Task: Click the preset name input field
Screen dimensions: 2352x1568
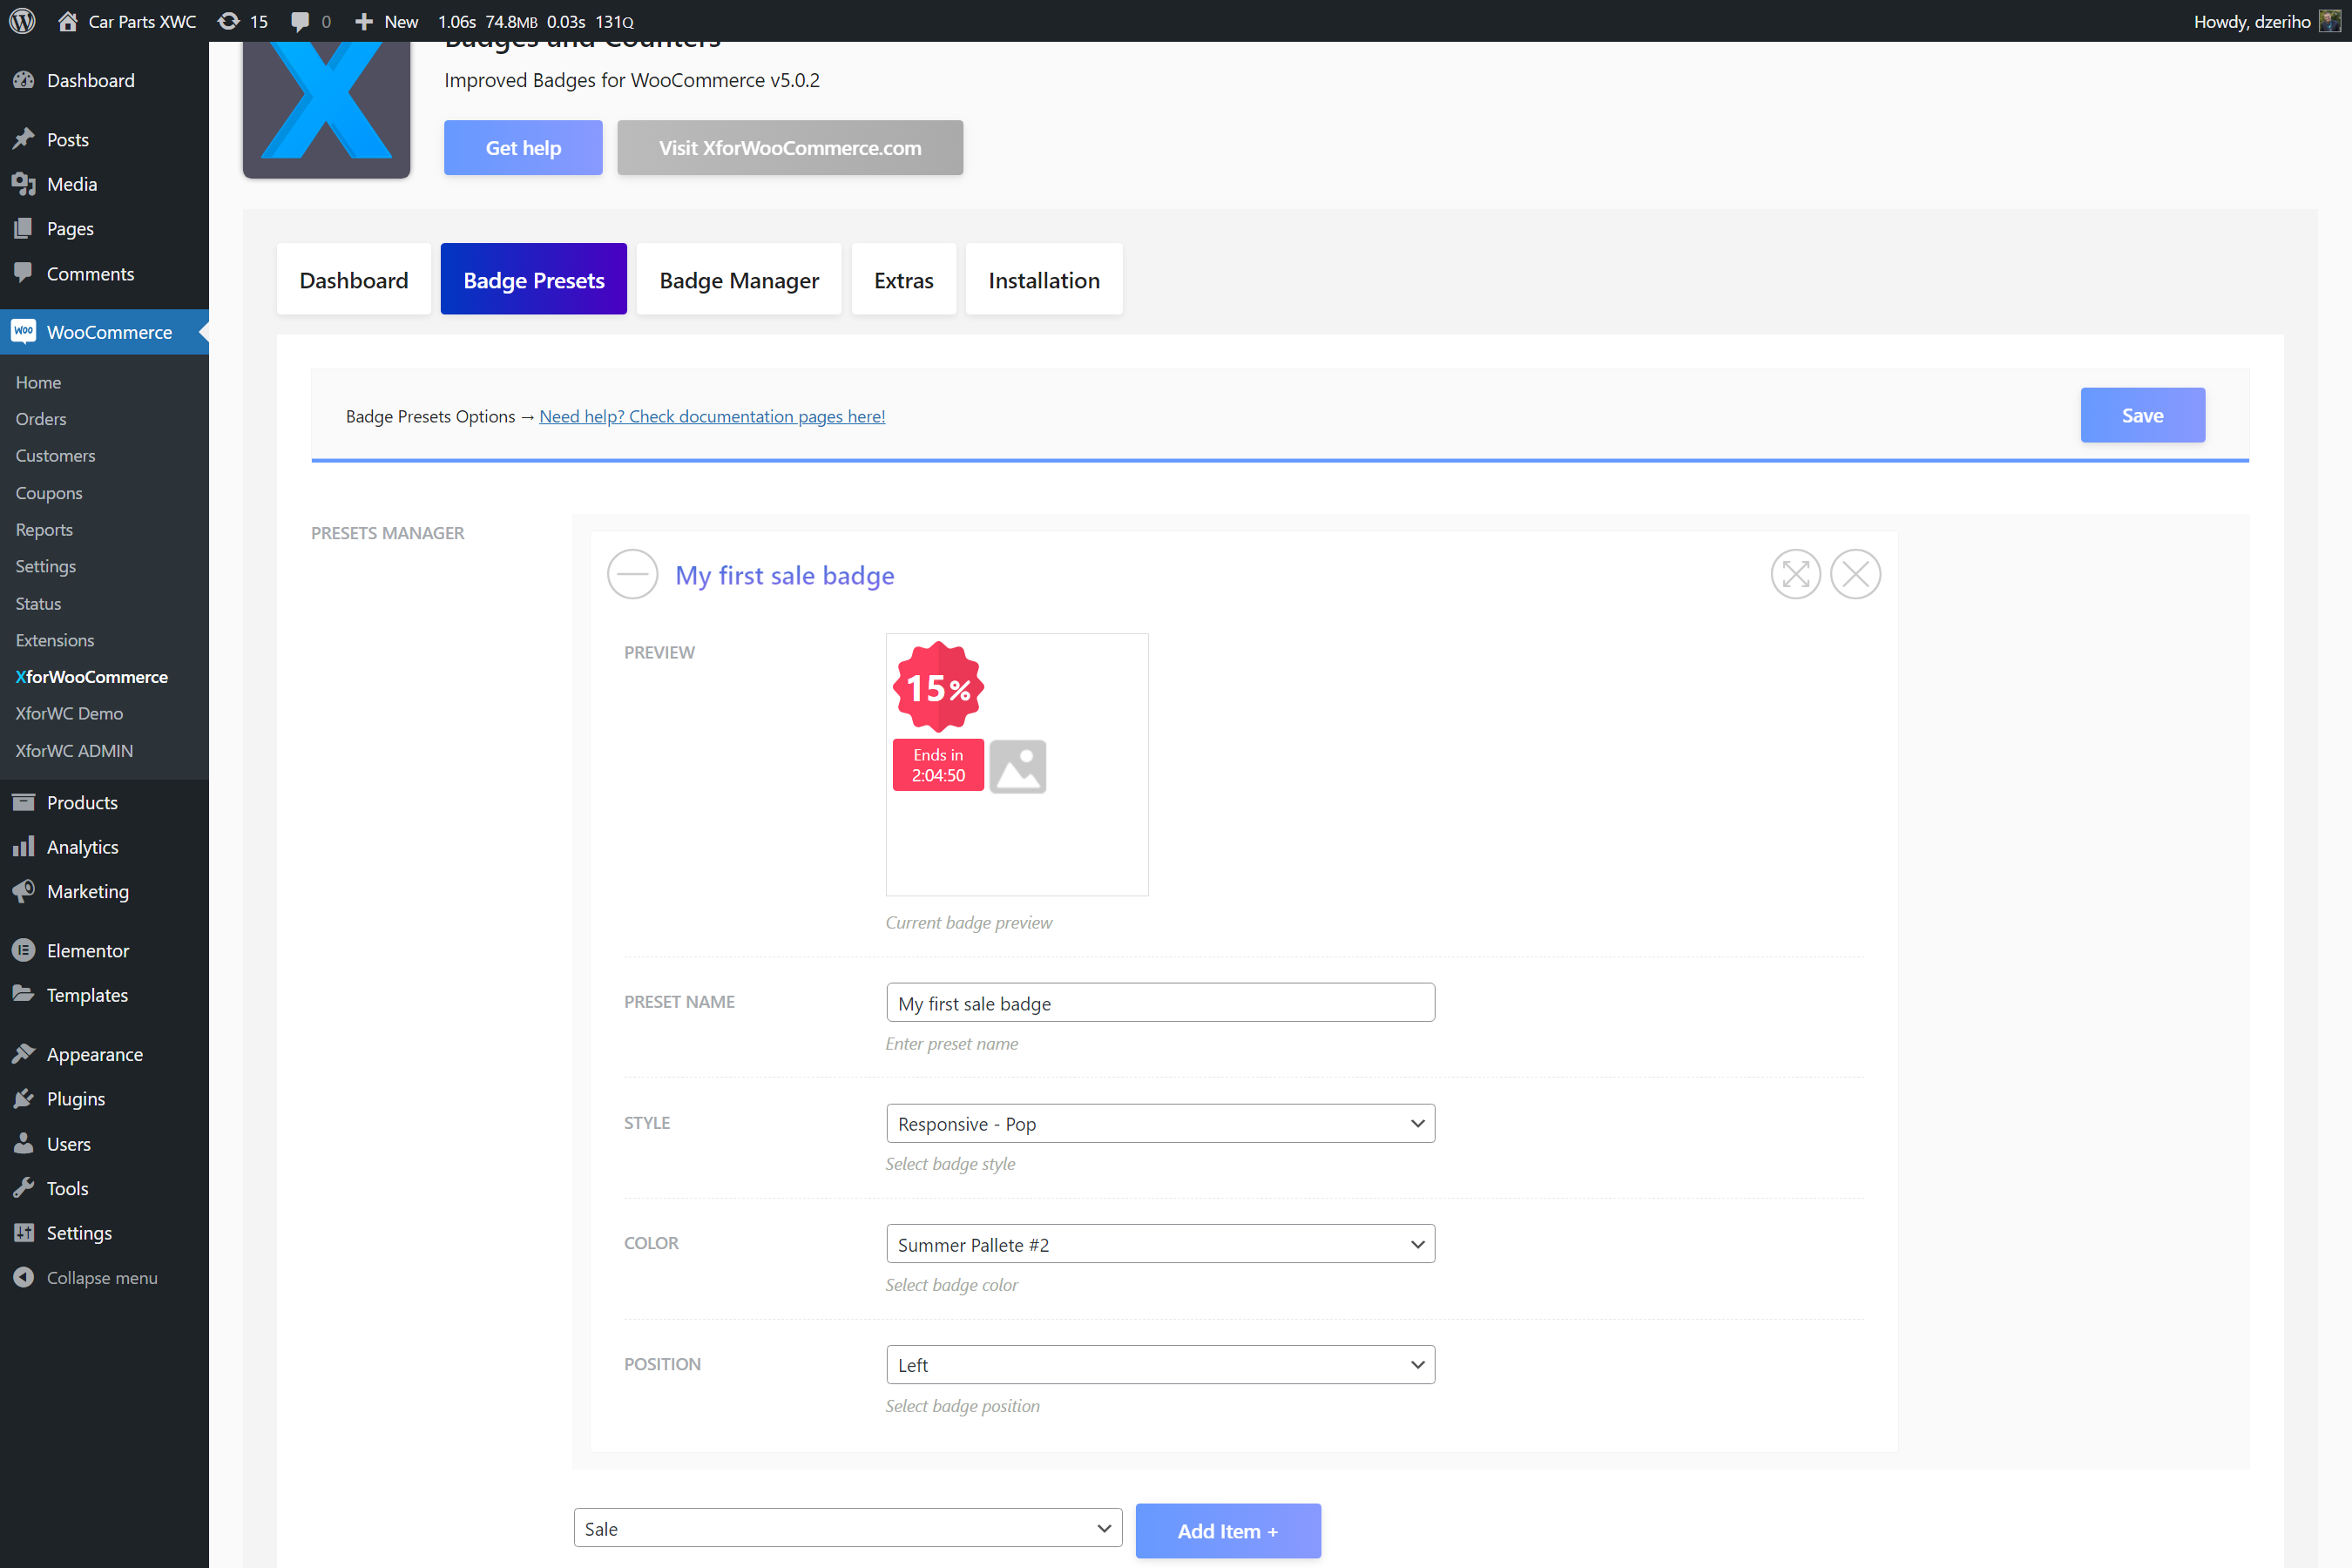Action: coord(1160,1002)
